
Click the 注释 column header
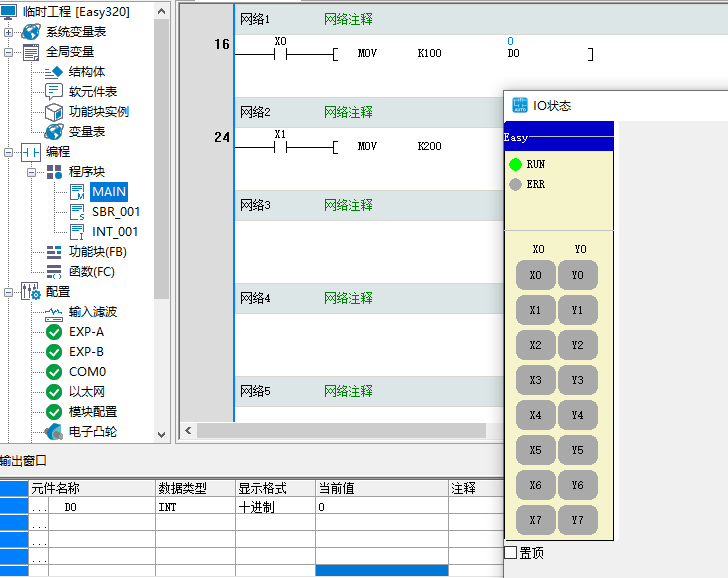pos(476,488)
